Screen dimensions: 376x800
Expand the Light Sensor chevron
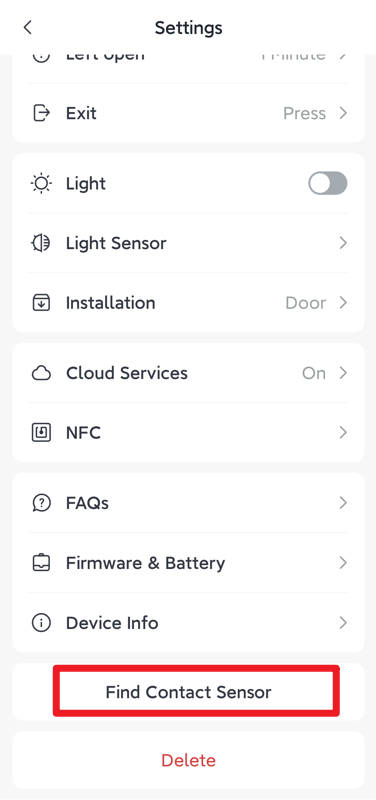click(x=343, y=243)
